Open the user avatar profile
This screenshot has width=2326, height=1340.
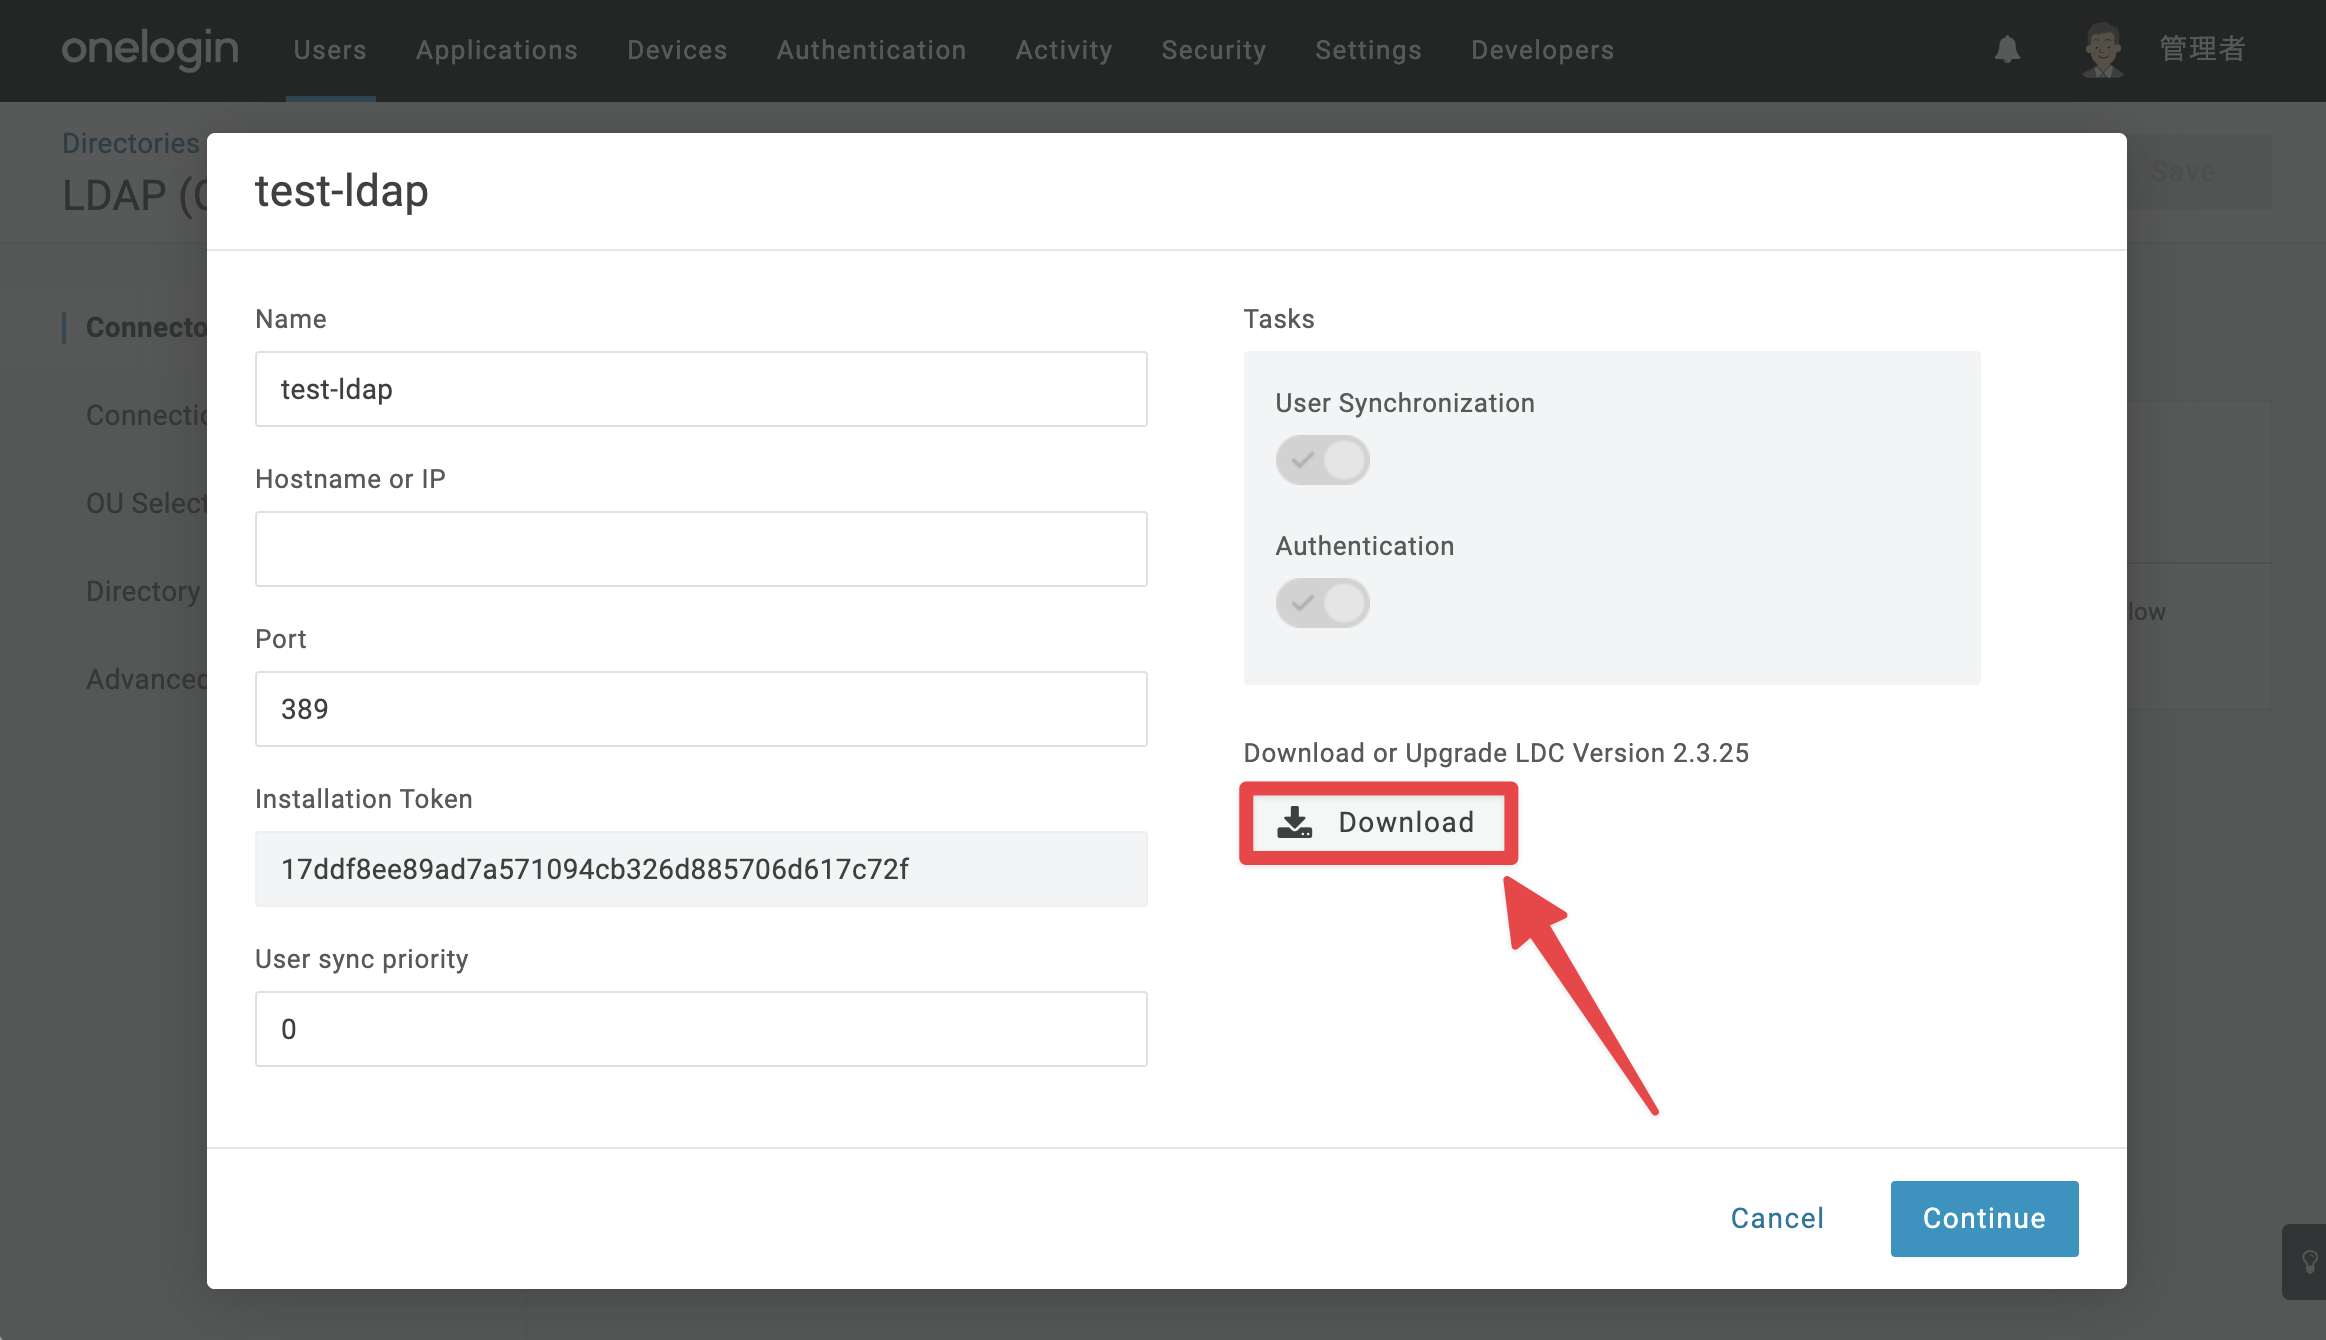[x=2103, y=49]
